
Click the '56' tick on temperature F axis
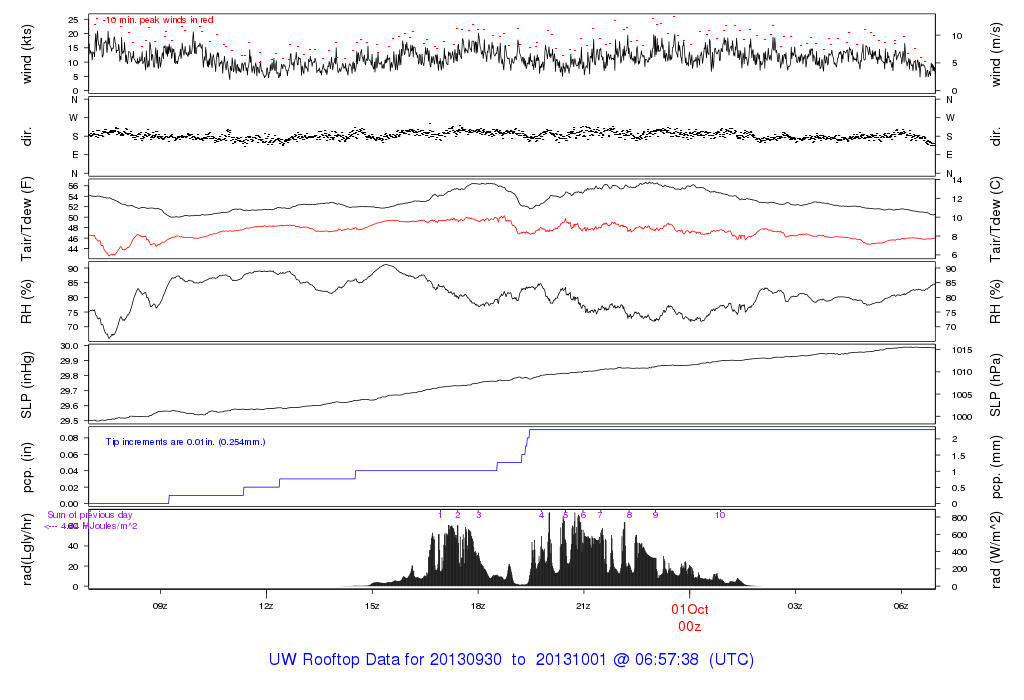73,186
